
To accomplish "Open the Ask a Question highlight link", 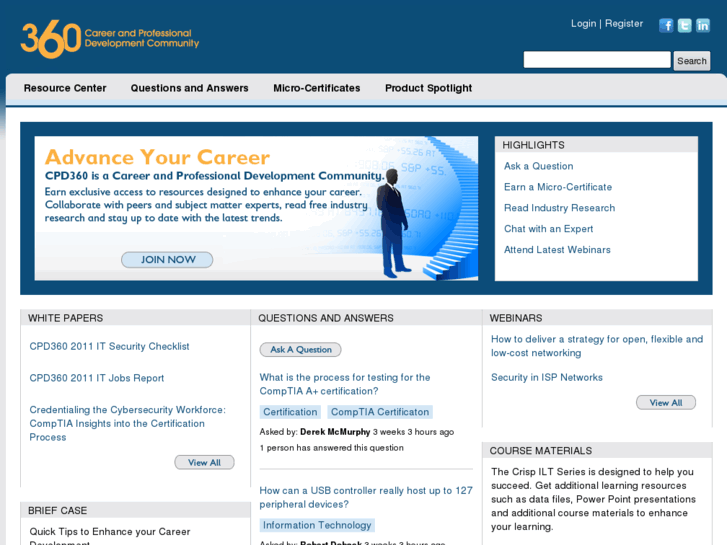I will 538,166.
